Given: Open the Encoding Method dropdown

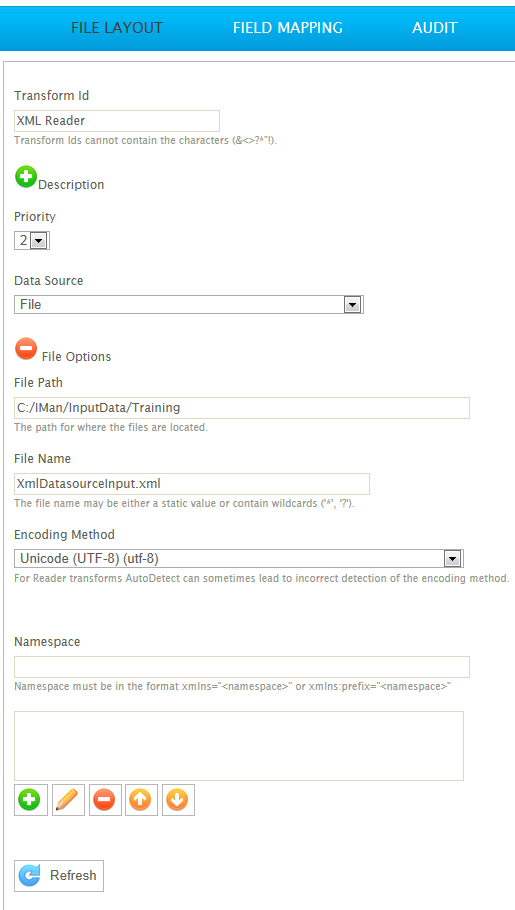Looking at the screenshot, I should point(239,558).
